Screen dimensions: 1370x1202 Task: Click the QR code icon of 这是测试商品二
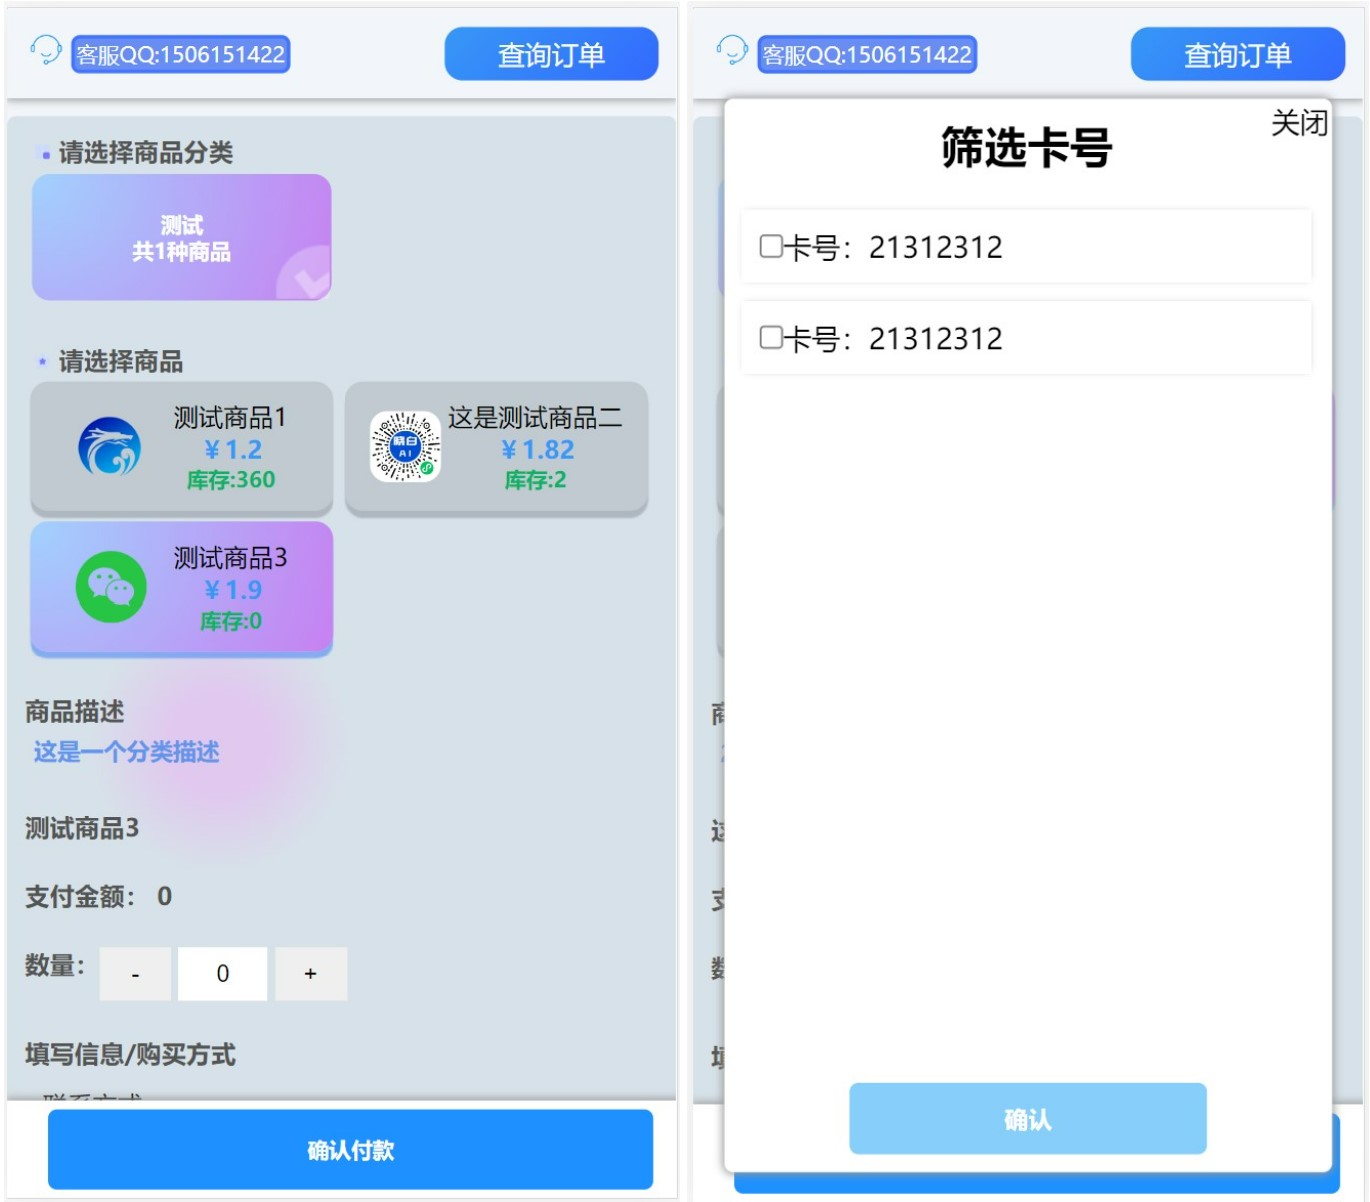coord(405,447)
